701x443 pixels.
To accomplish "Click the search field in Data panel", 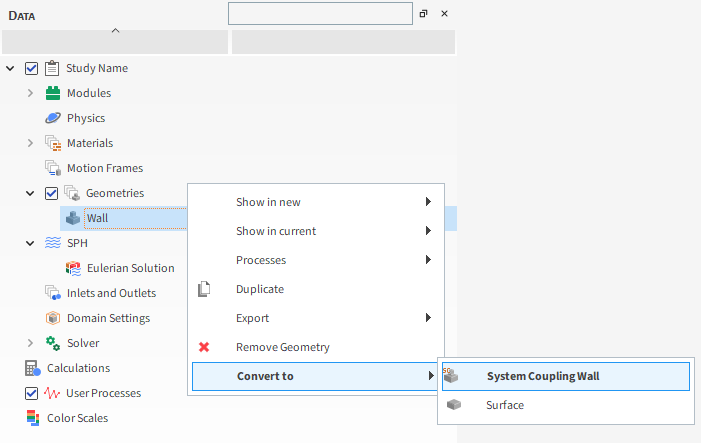I will click(320, 13).
